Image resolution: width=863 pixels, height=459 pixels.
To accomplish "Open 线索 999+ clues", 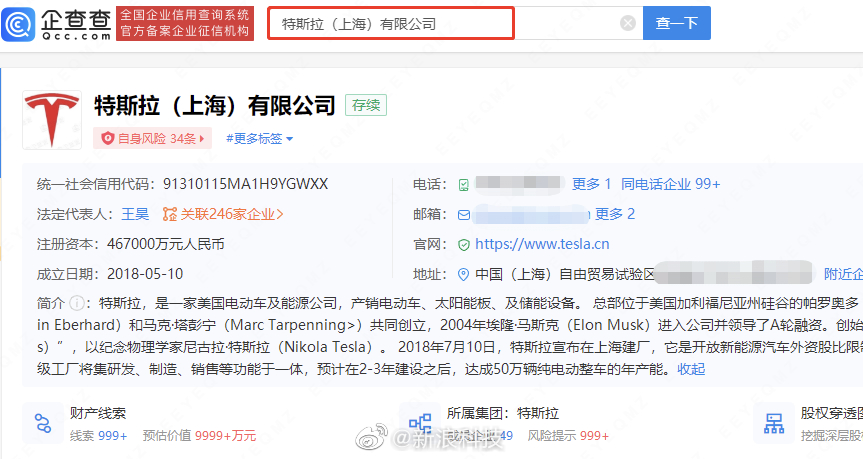I will point(99,436).
